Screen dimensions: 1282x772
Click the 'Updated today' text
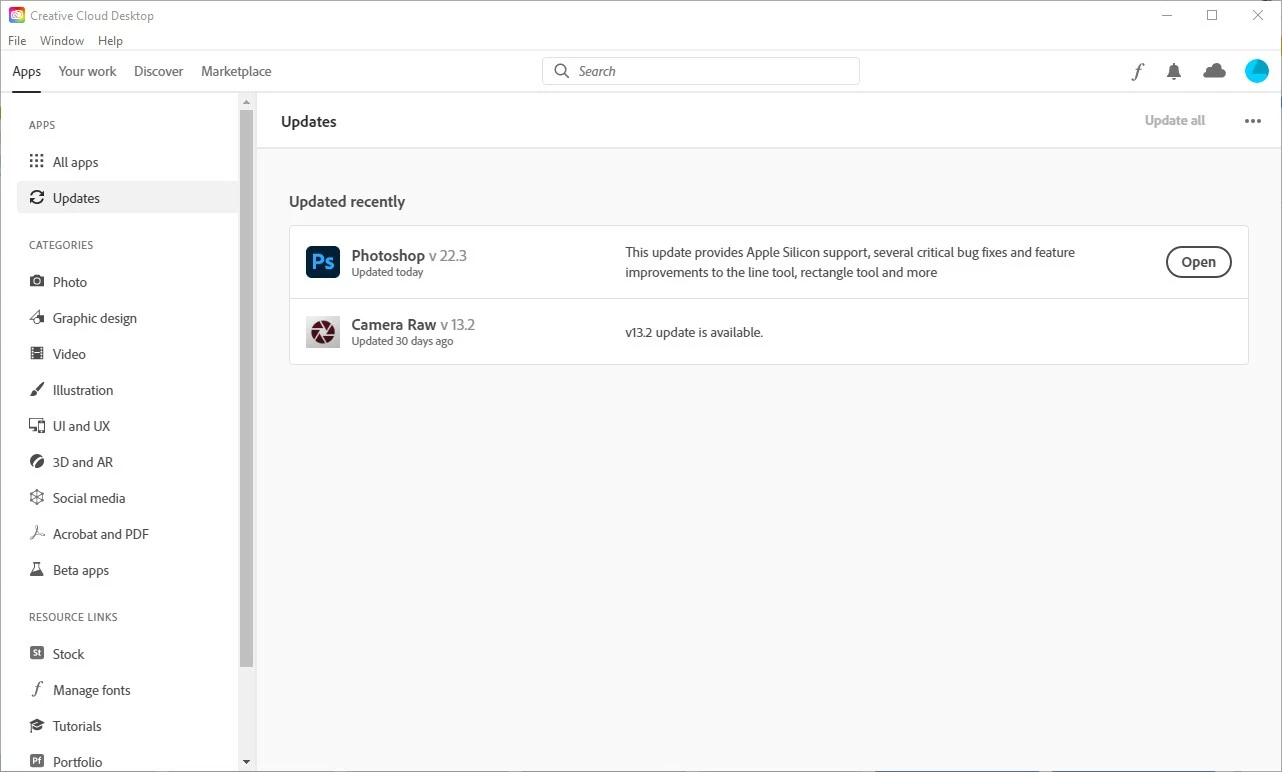(x=387, y=272)
